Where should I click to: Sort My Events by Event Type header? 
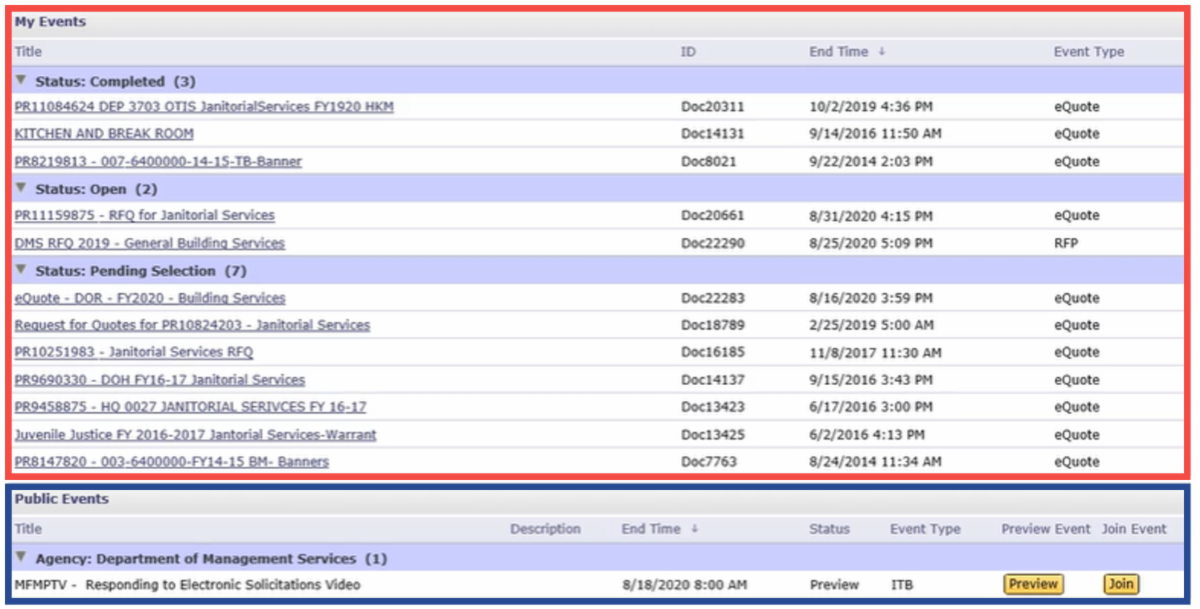coord(1088,52)
